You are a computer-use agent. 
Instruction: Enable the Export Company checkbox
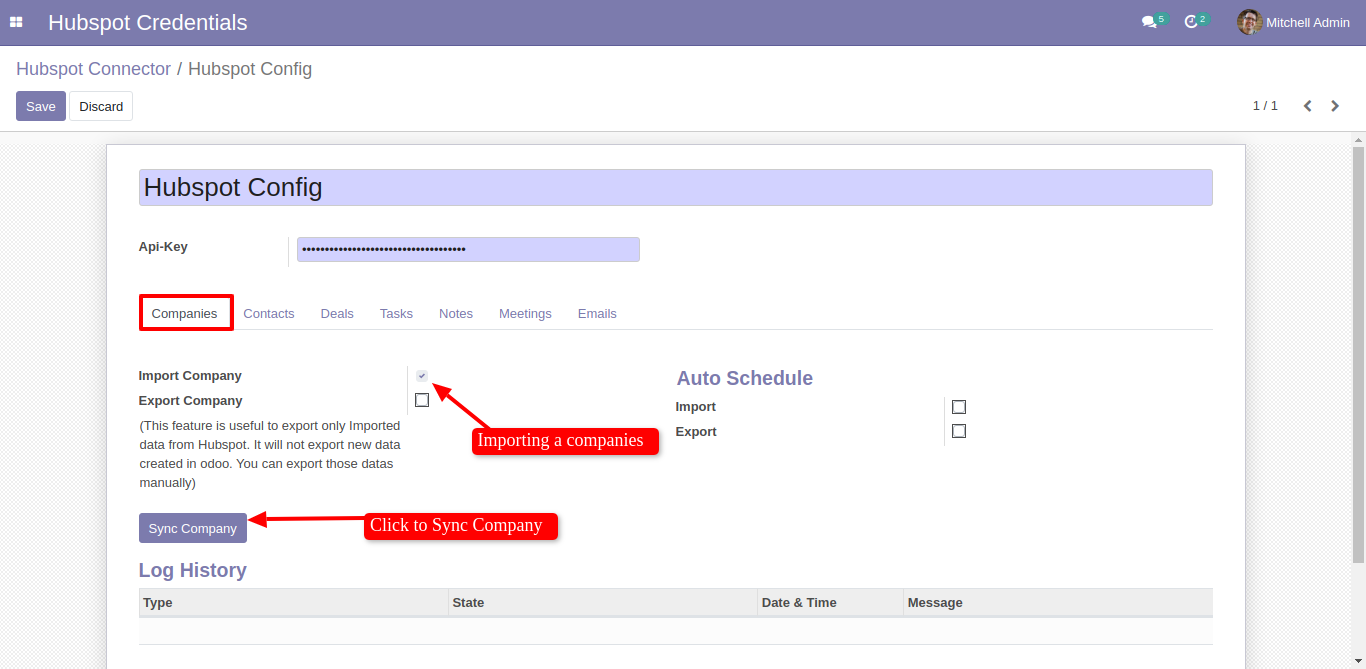422,400
